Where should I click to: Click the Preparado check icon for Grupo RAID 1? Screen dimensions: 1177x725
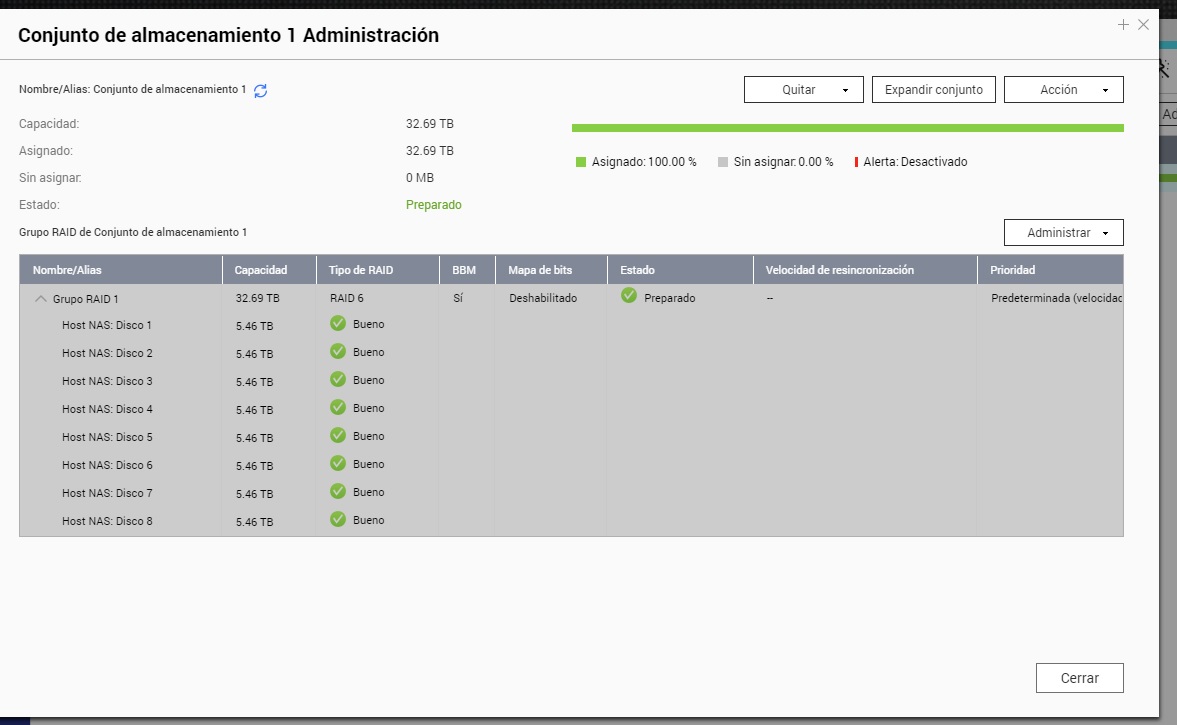pos(629,296)
